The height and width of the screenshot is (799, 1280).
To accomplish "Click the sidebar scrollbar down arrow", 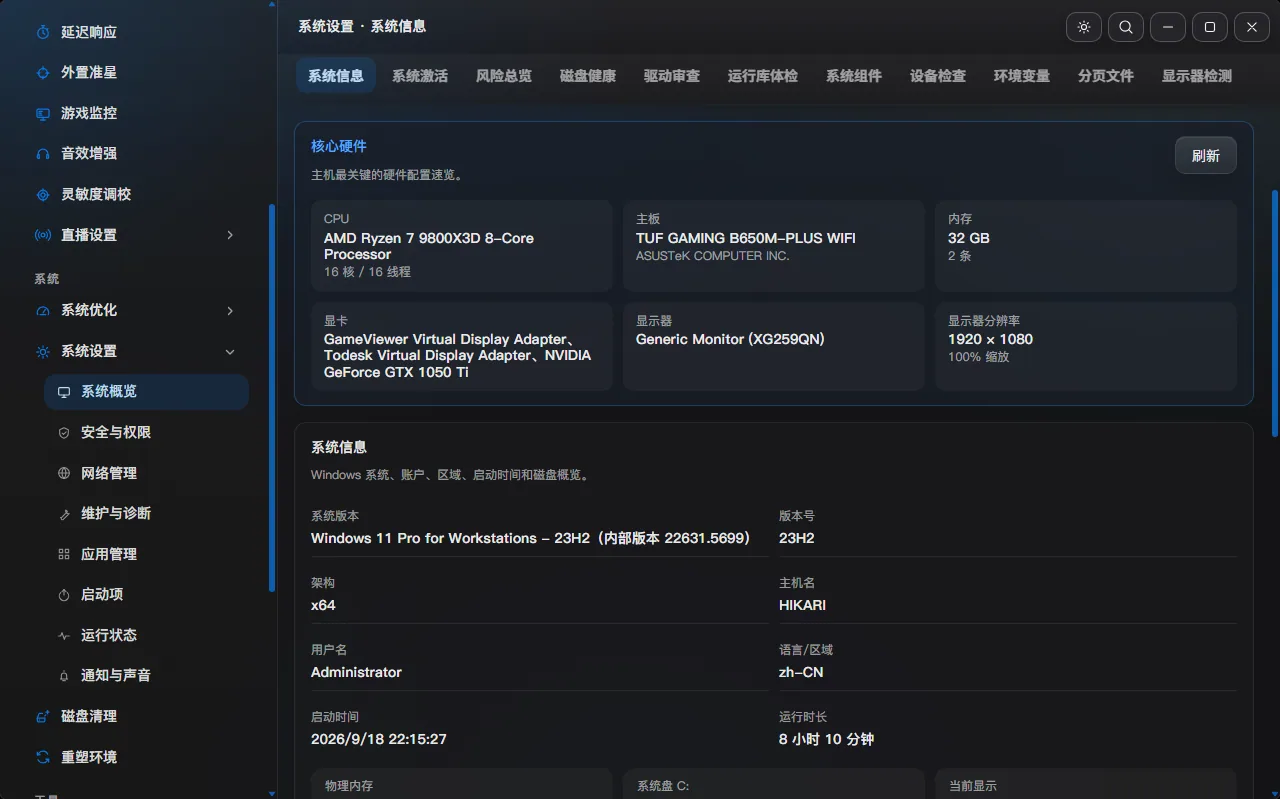I will 273,794.
